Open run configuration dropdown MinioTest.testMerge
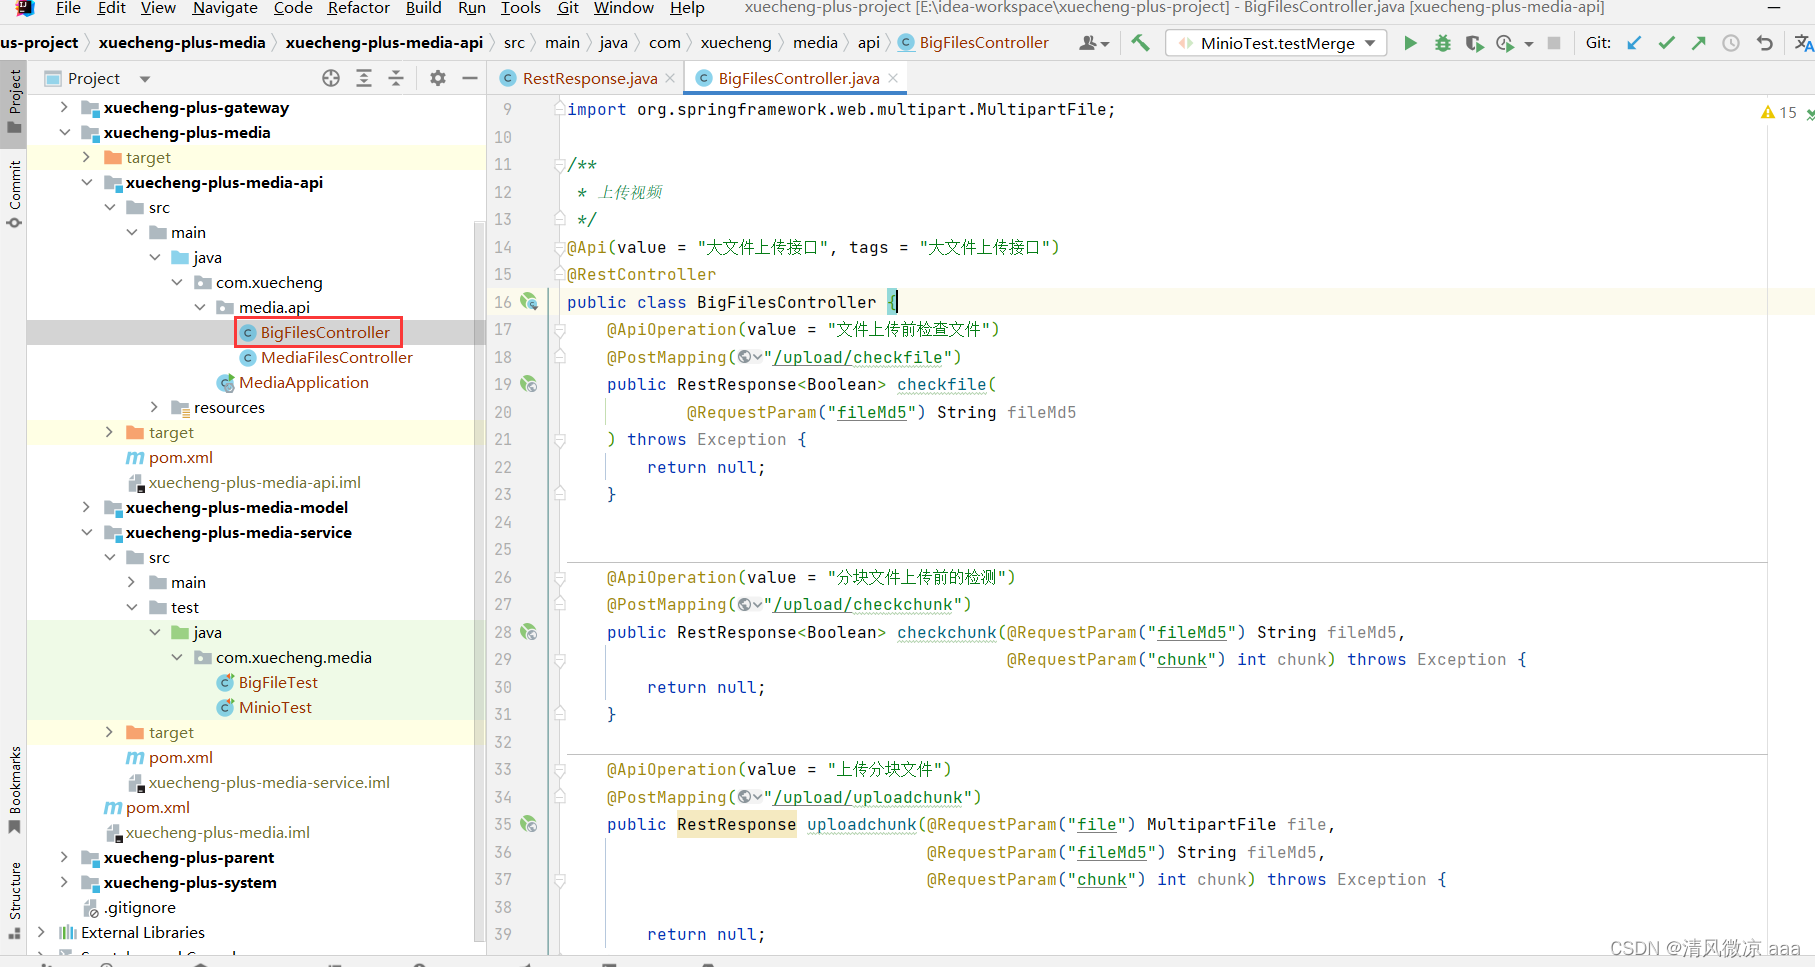Image resolution: width=1815 pixels, height=967 pixels. 1277,43
